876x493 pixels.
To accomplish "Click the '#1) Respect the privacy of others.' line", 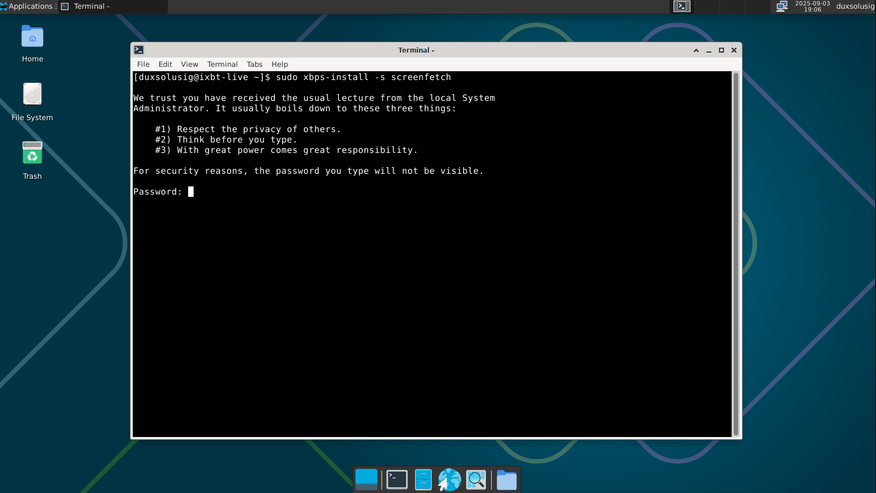I will pos(247,129).
